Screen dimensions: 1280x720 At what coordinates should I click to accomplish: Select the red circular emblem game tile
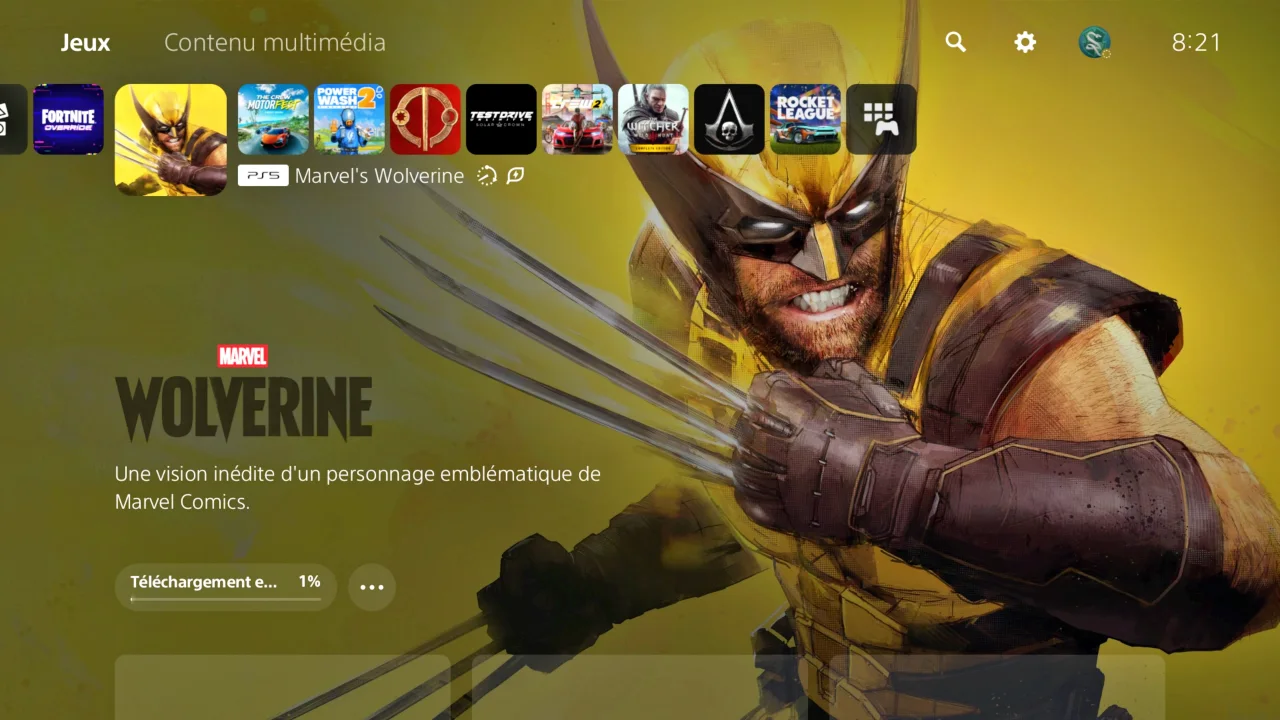coord(425,119)
